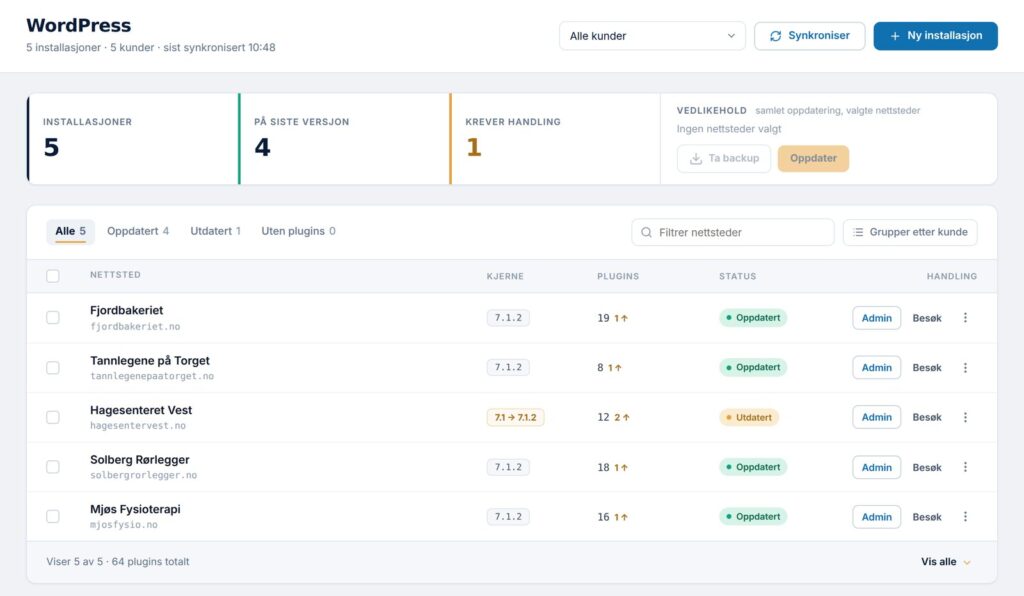
Task: Click the search icon in site filter
Action: point(647,232)
